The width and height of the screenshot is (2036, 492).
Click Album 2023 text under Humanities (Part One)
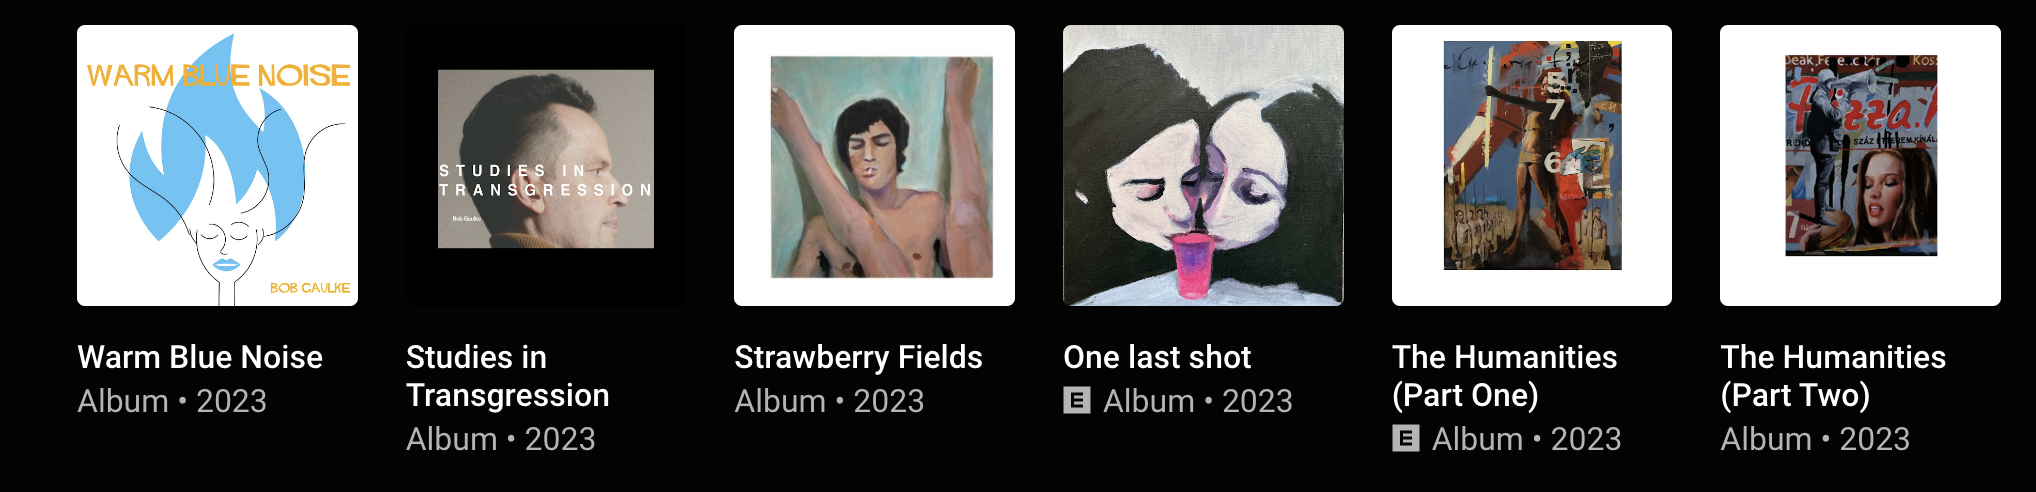[x=1527, y=439]
